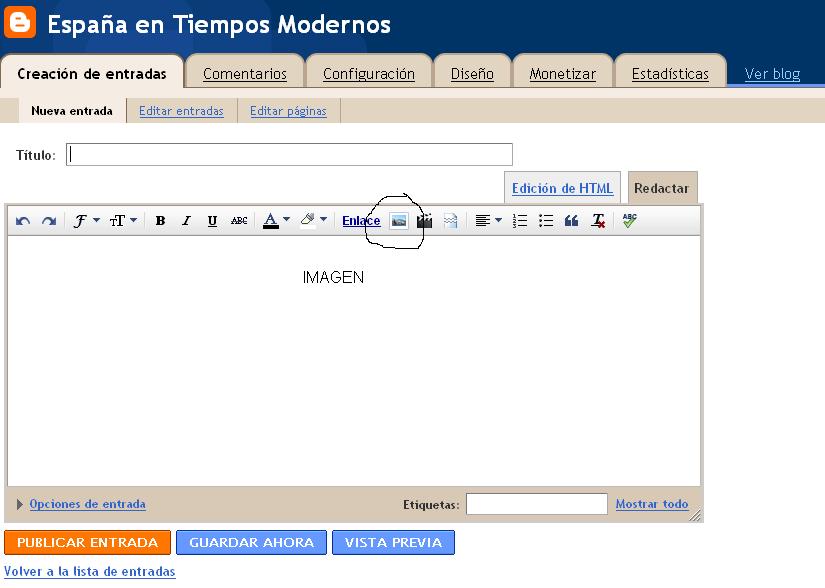Insert a link with Enlace

click(x=361, y=221)
